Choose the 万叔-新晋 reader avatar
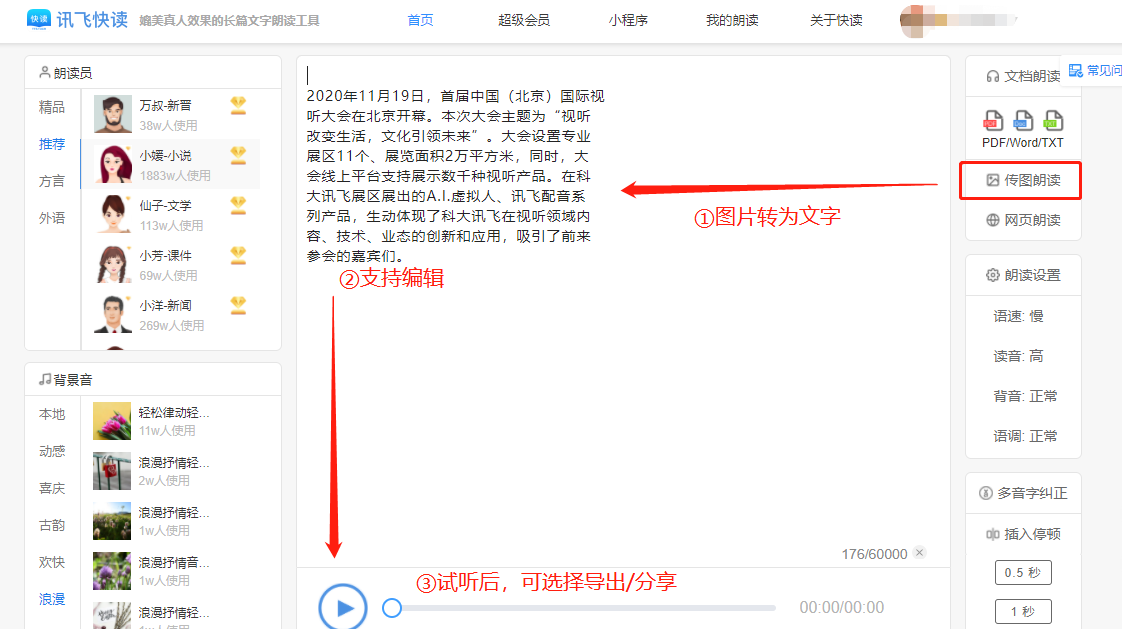The height and width of the screenshot is (629, 1122). point(112,114)
